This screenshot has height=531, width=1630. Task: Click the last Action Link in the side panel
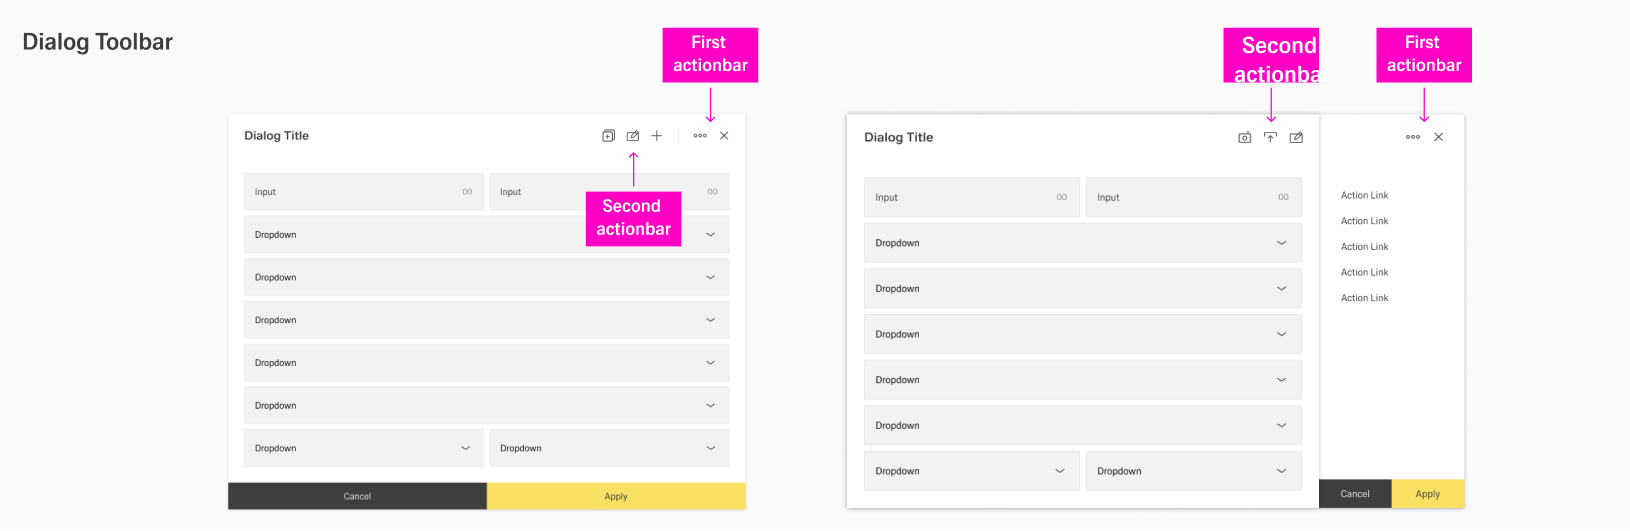[x=1364, y=298]
